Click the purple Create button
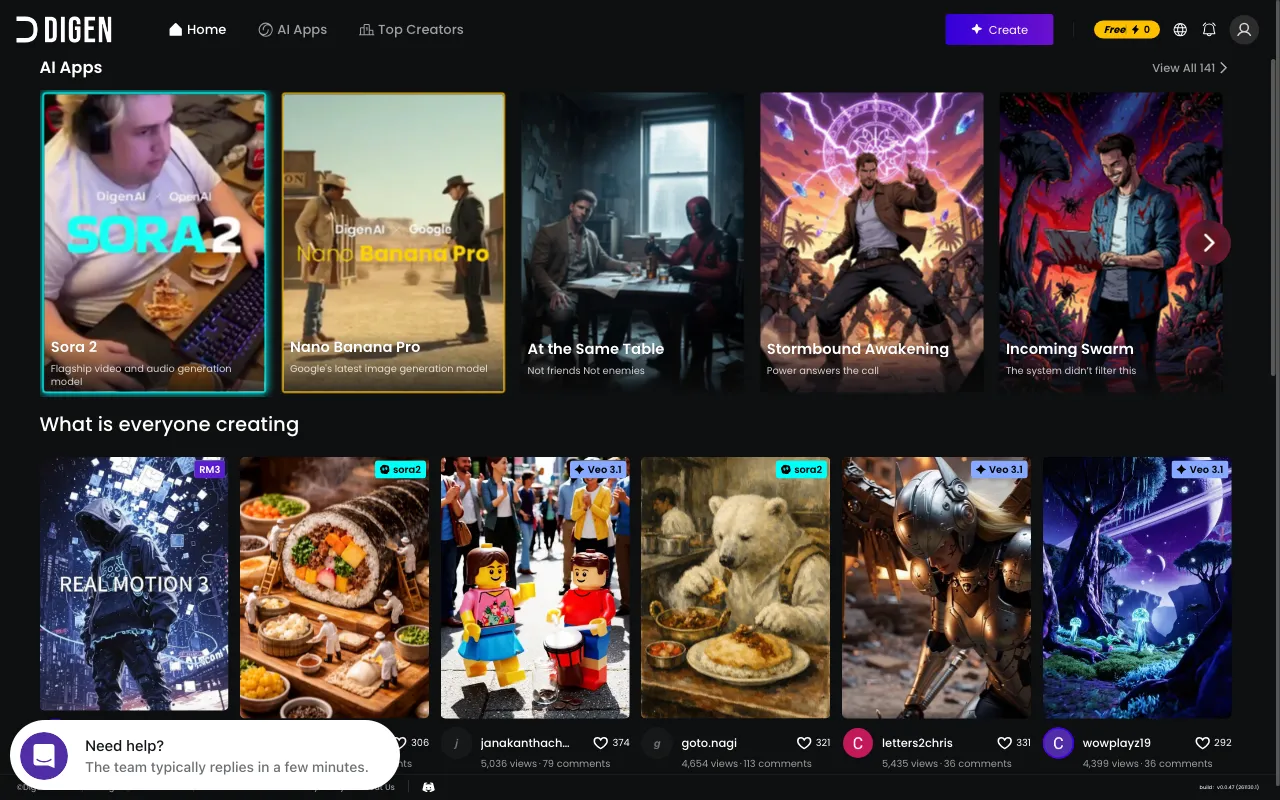Viewport: 1280px width, 800px height. coord(999,30)
